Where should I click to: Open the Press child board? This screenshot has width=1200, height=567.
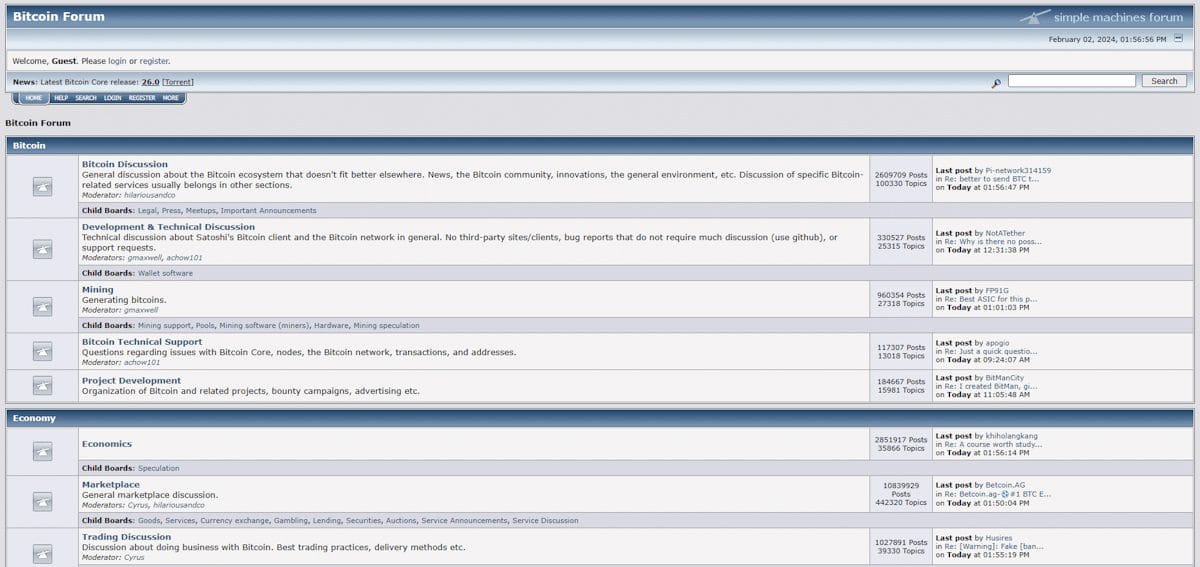tap(171, 211)
